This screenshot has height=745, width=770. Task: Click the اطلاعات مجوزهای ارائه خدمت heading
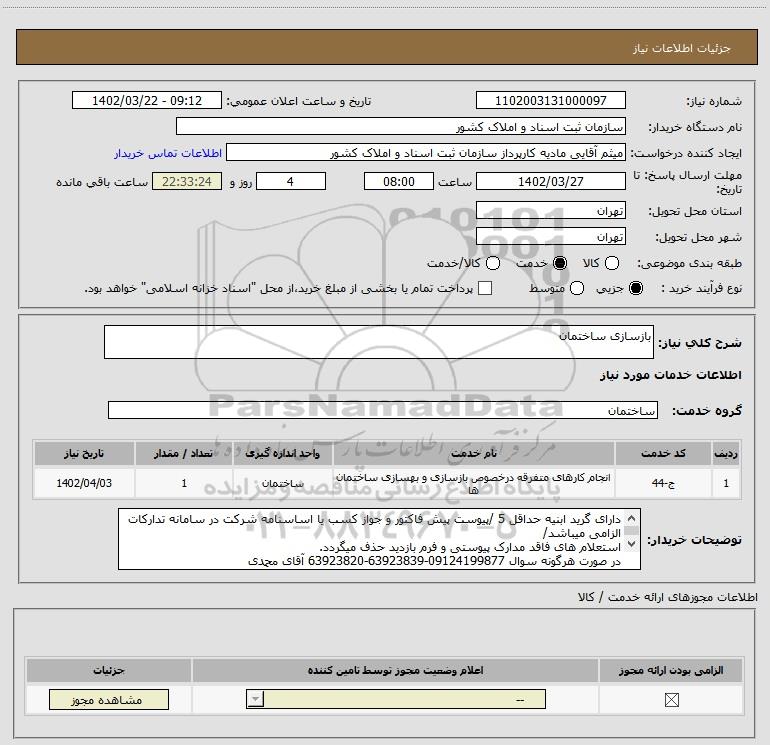[x=668, y=597]
